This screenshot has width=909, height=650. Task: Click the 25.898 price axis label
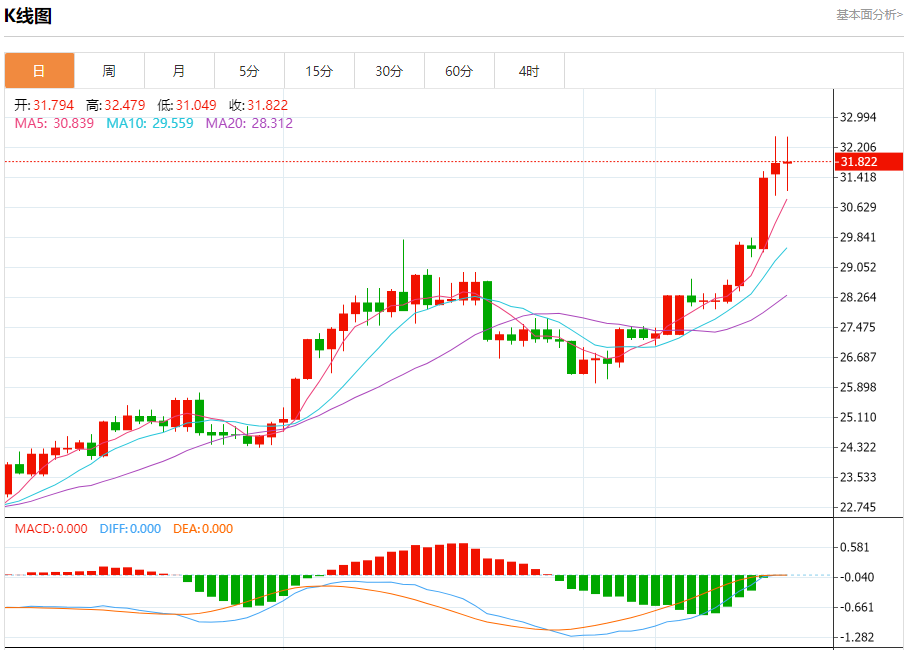pyautogui.click(x=858, y=387)
